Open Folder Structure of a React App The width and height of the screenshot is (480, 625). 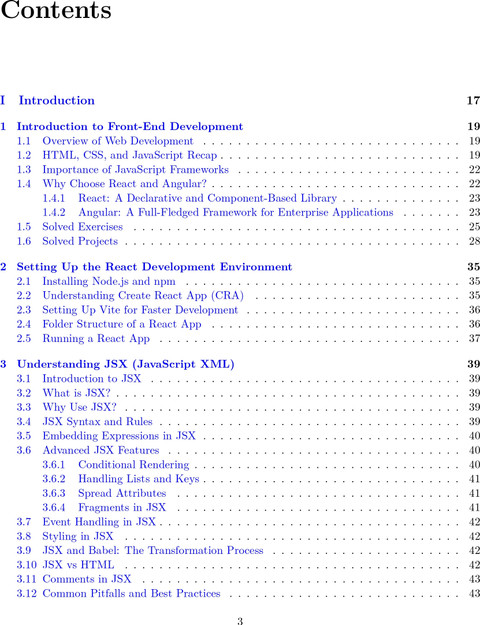click(x=122, y=324)
